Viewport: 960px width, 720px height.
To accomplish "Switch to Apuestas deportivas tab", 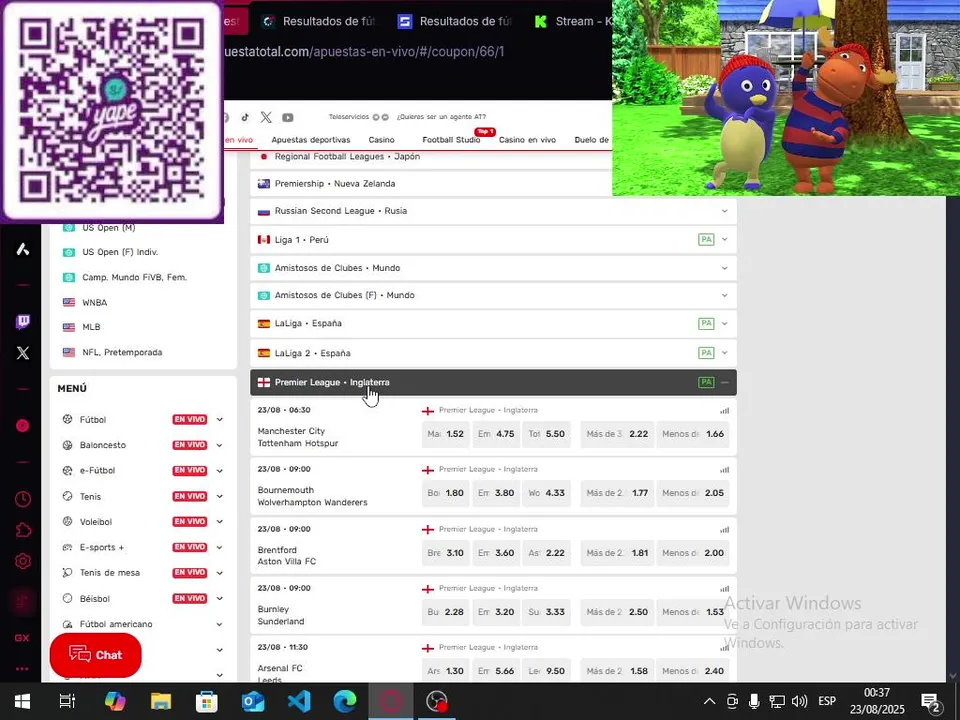I will coord(311,140).
